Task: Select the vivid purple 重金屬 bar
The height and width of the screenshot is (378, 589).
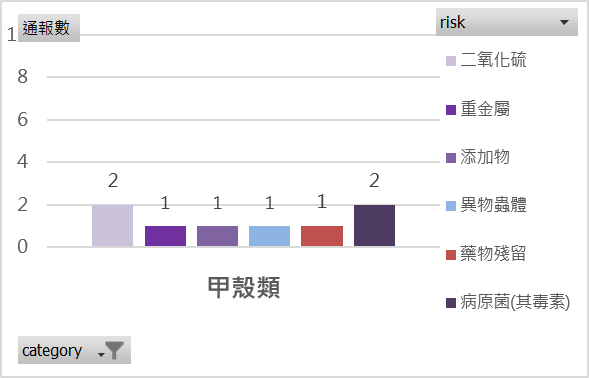Action: click(165, 236)
